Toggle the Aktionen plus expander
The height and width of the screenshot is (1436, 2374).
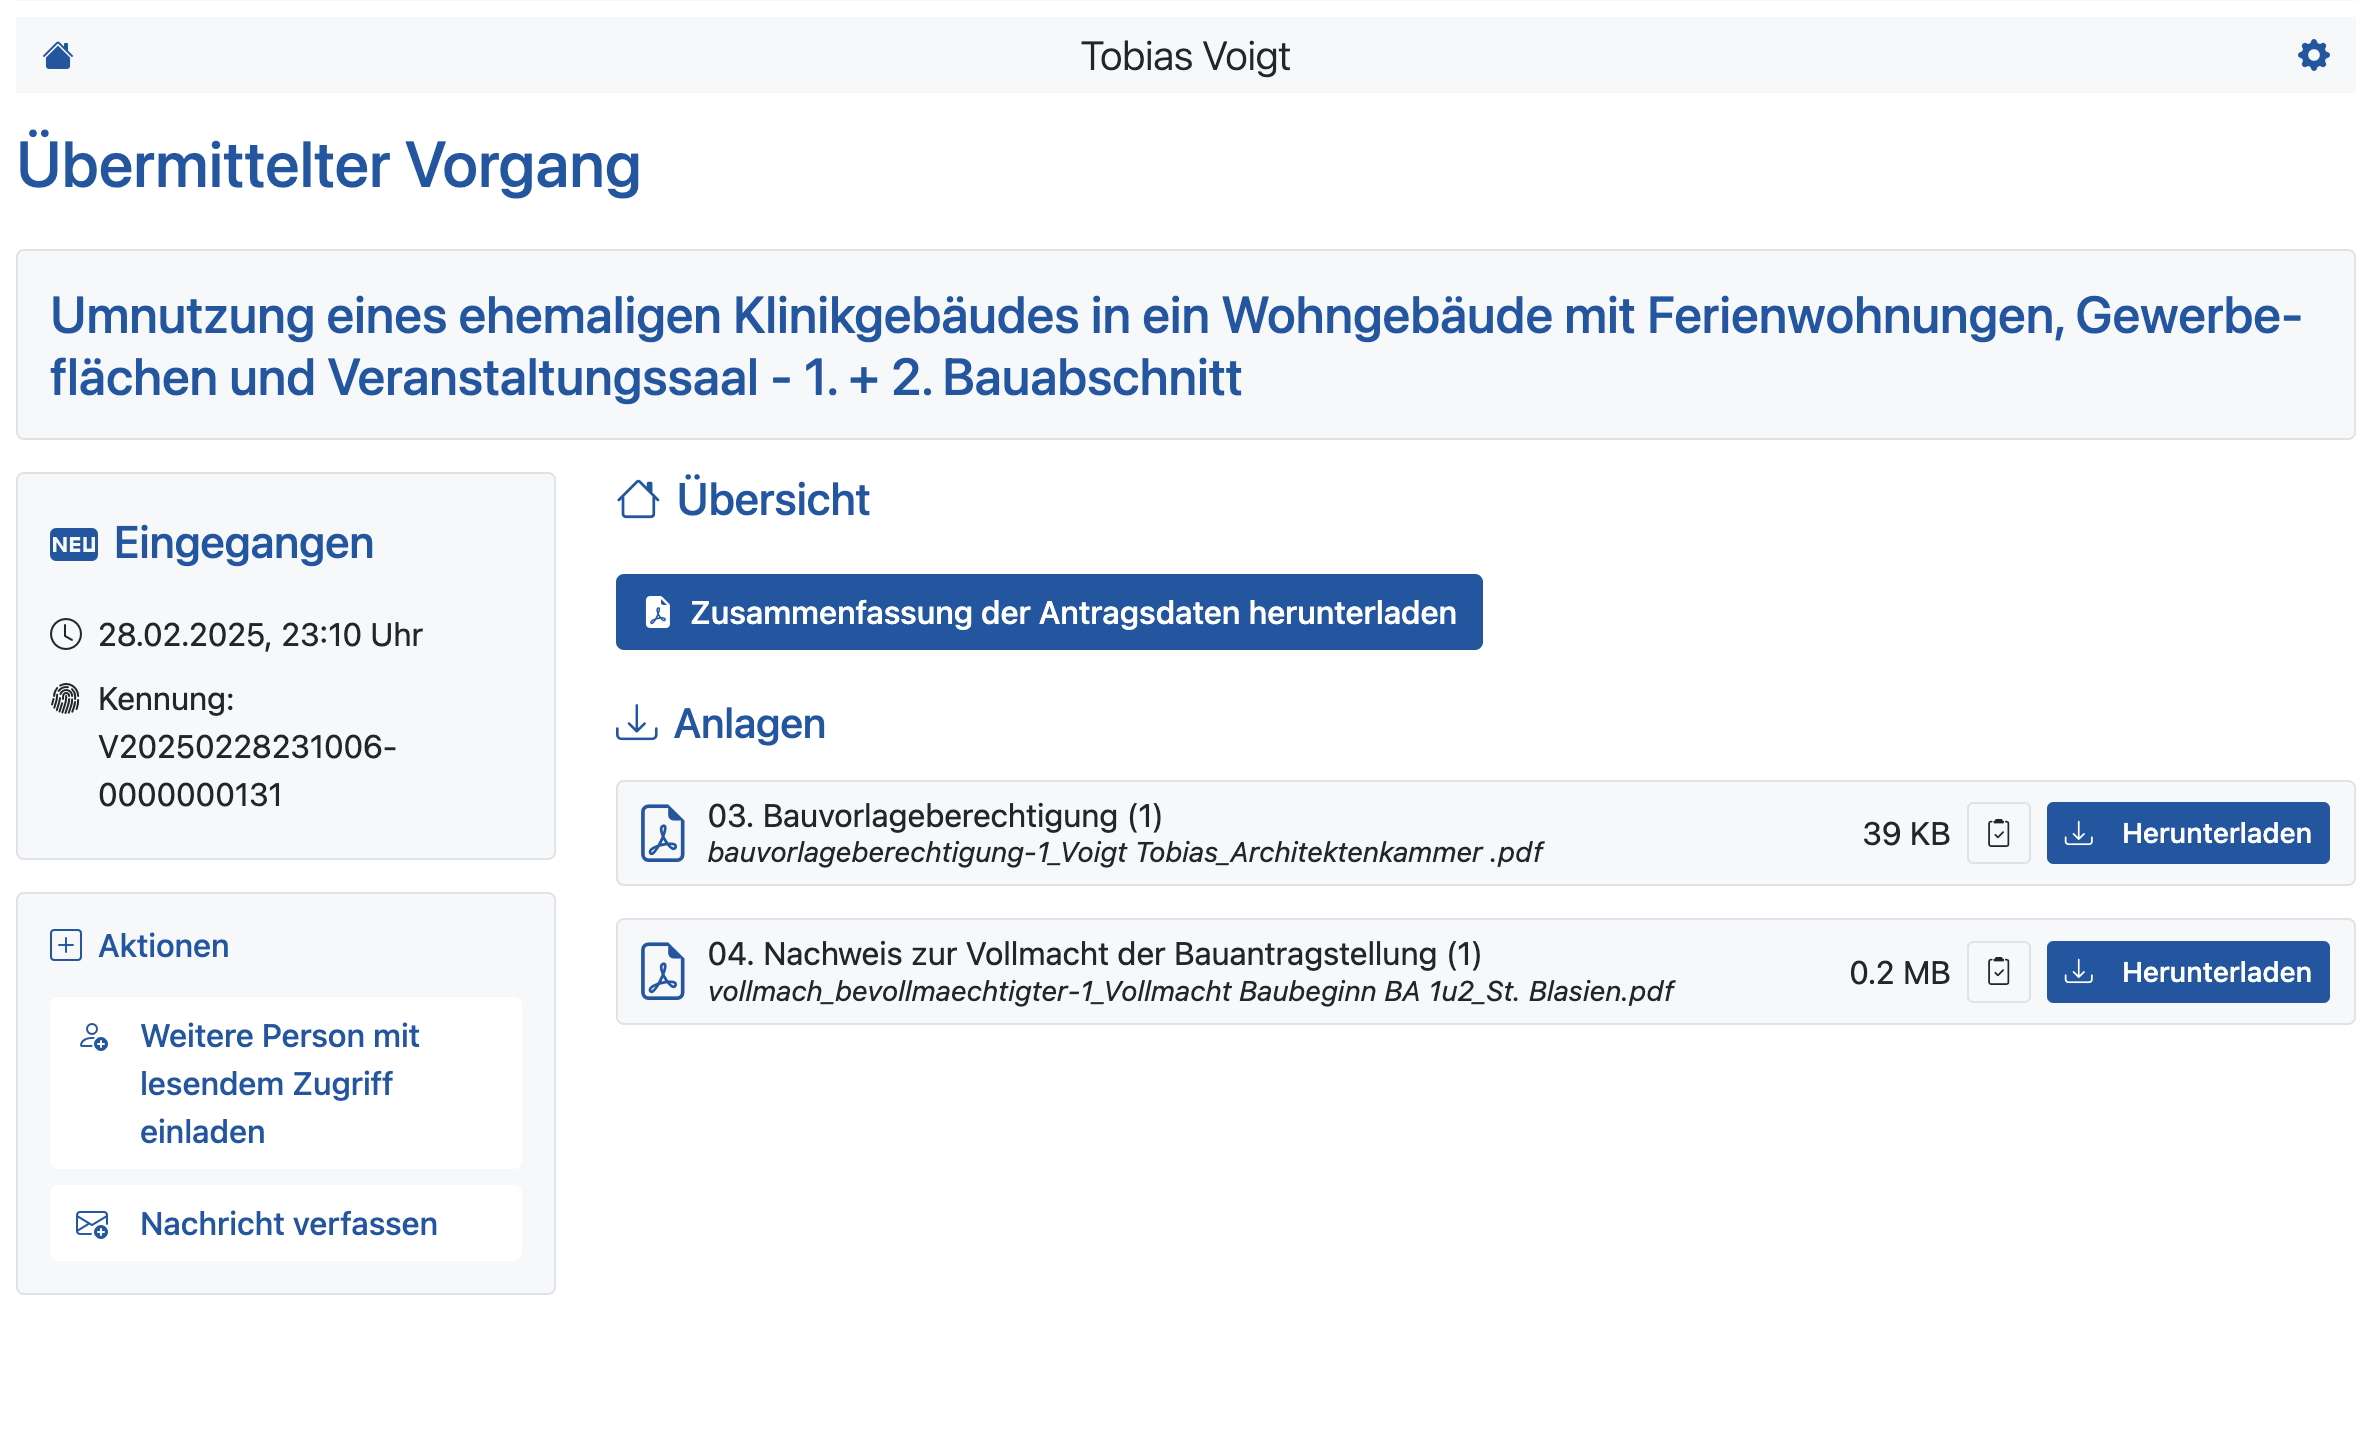66,945
